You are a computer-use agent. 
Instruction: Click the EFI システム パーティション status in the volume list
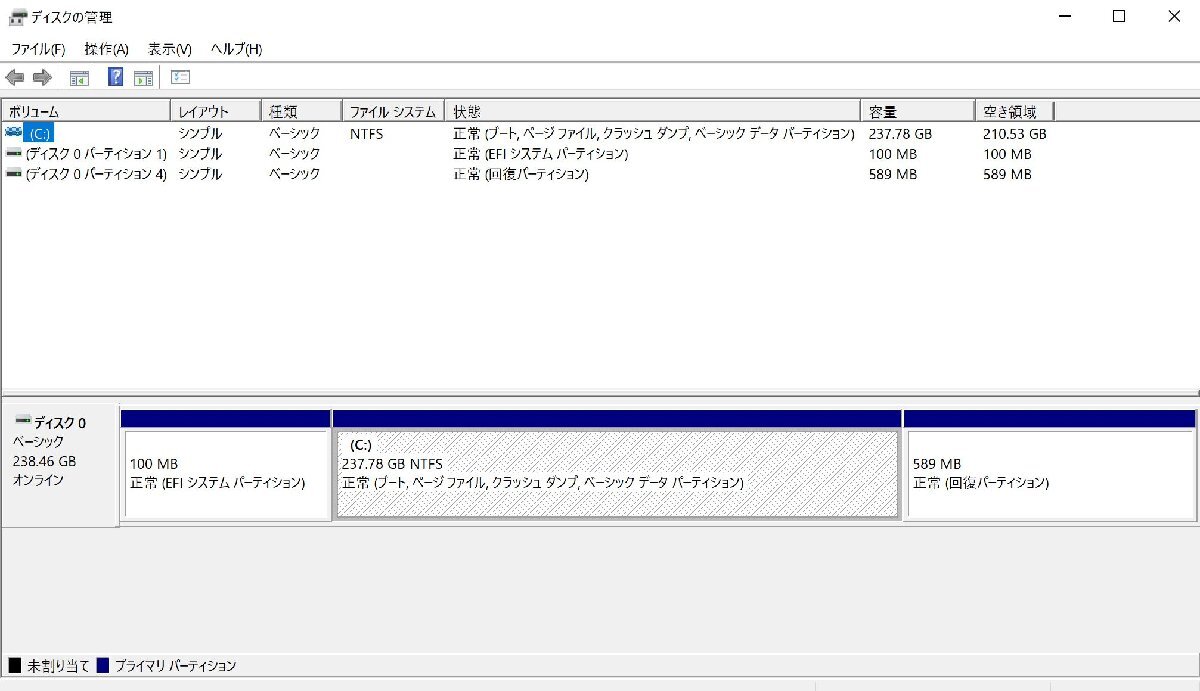tap(540, 153)
